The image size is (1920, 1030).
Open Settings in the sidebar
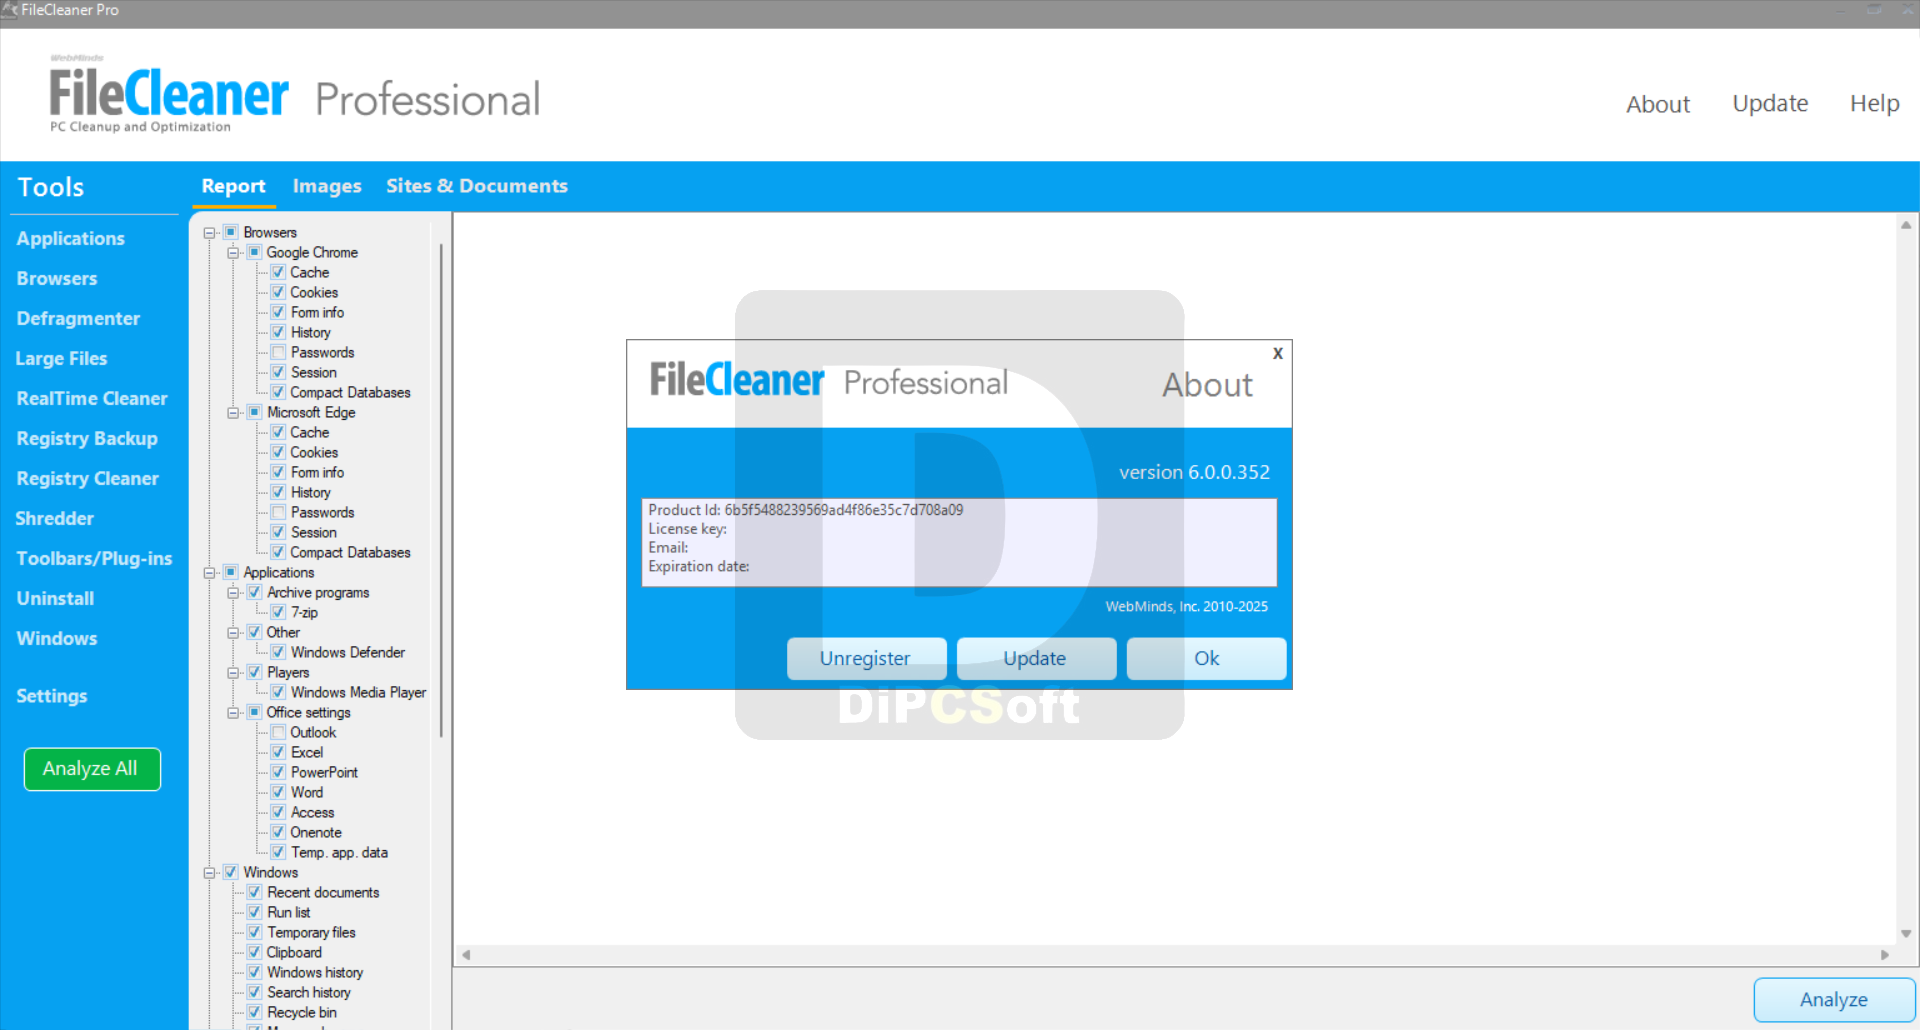[x=52, y=696]
